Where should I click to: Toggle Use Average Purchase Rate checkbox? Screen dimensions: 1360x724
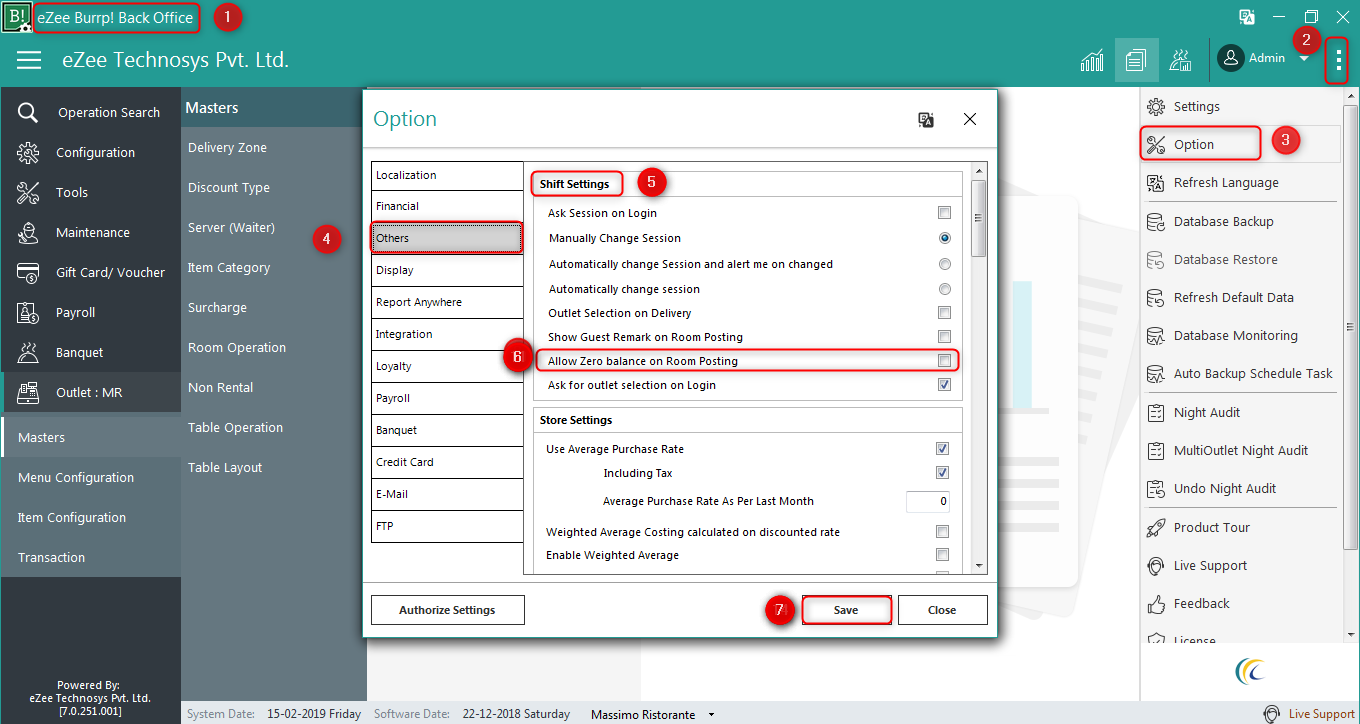[942, 449]
